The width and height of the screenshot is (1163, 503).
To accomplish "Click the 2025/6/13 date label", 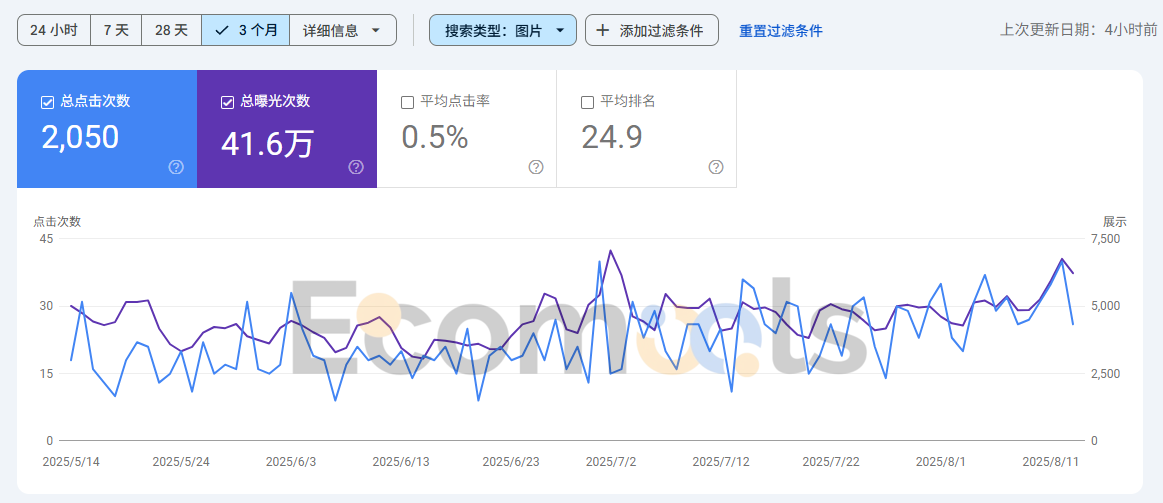I will (401, 461).
